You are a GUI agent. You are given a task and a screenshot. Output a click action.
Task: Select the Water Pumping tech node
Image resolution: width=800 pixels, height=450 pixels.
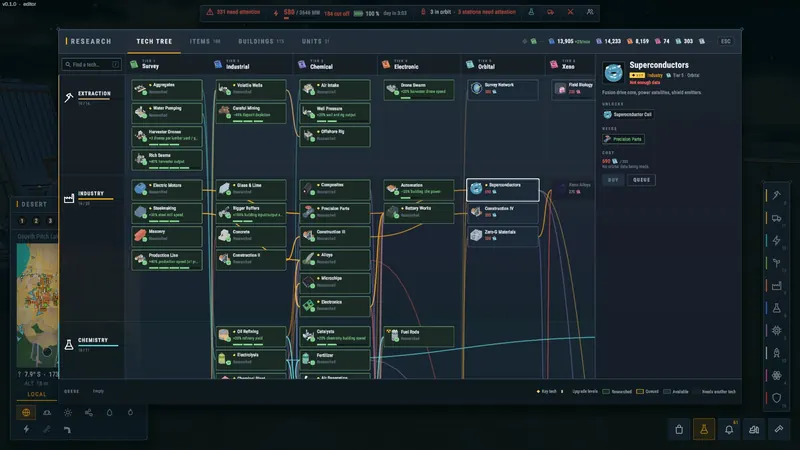(167, 112)
